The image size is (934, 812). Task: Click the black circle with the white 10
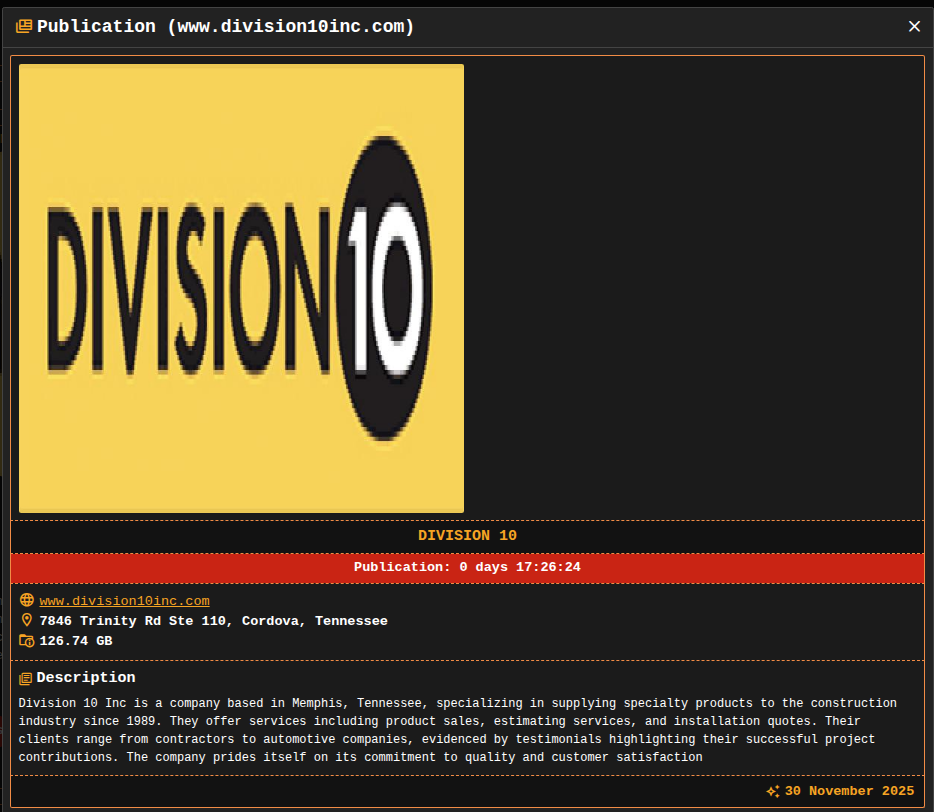pos(385,288)
